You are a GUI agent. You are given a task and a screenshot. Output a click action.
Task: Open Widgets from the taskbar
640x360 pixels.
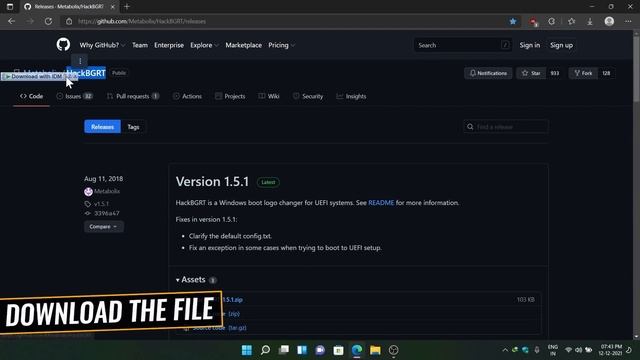[302, 350]
